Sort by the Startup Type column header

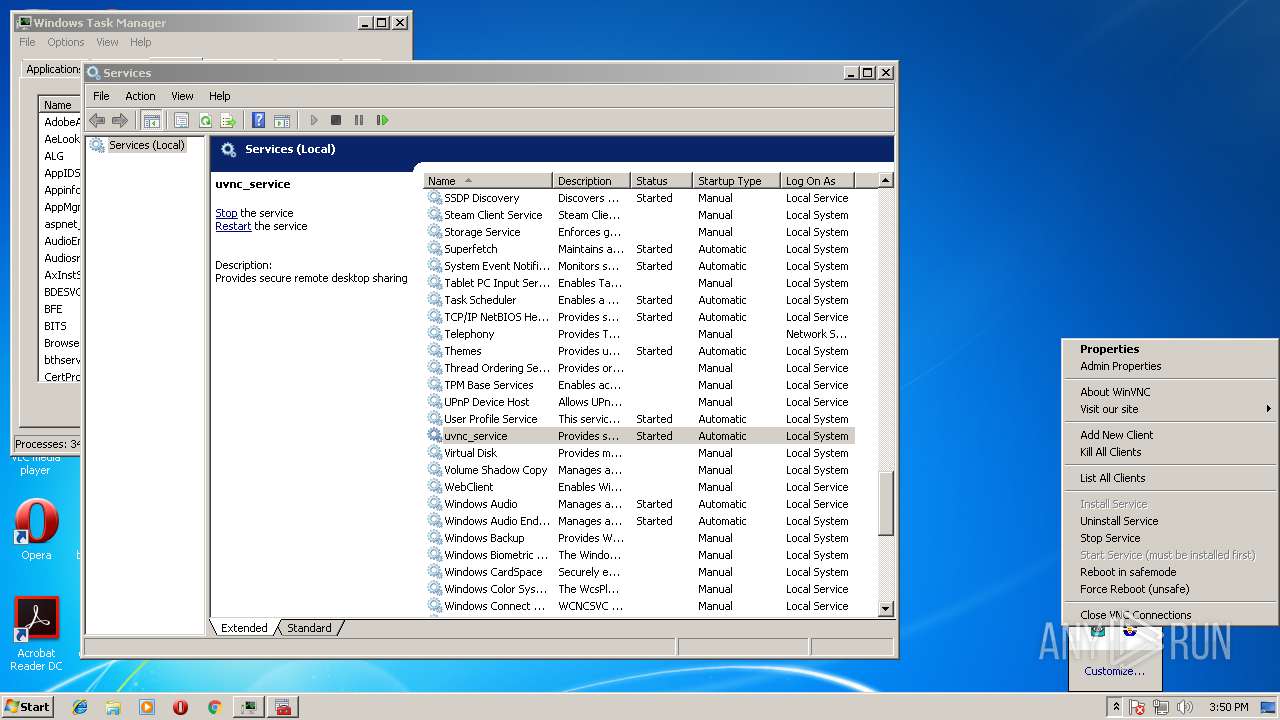(736, 181)
